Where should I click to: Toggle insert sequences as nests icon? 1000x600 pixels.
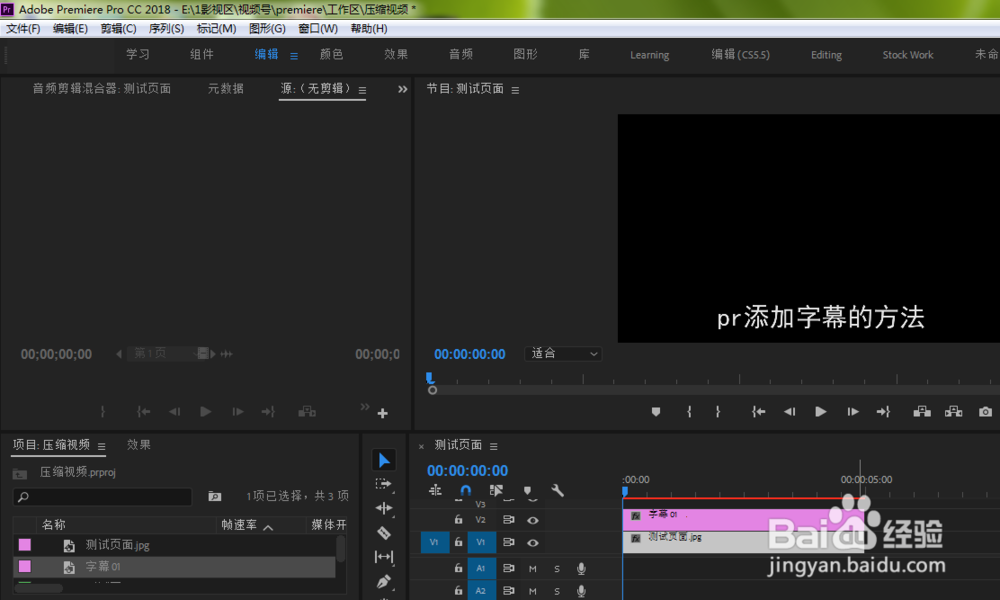pyautogui.click(x=435, y=490)
